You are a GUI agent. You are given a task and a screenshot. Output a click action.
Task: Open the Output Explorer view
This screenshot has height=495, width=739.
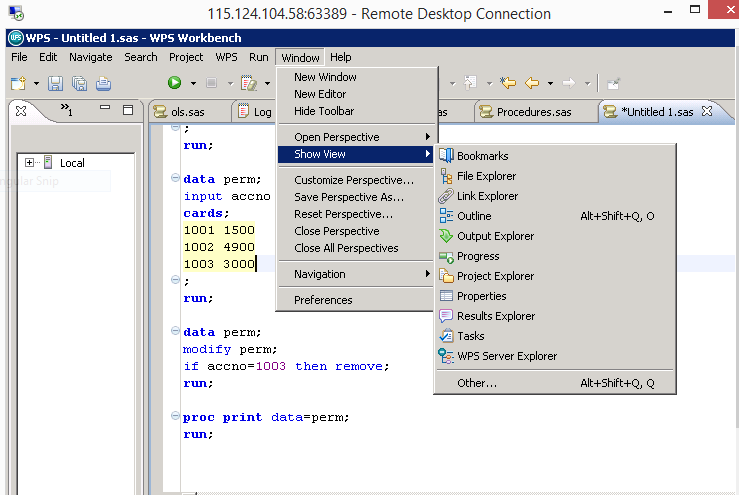click(495, 236)
